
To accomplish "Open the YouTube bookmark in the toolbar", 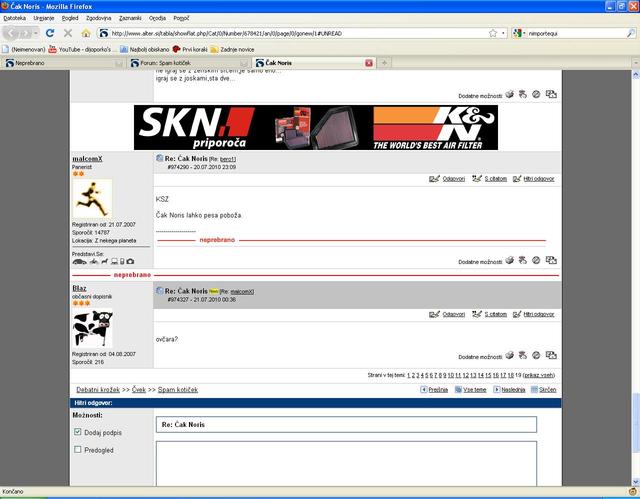I will click(x=80, y=49).
